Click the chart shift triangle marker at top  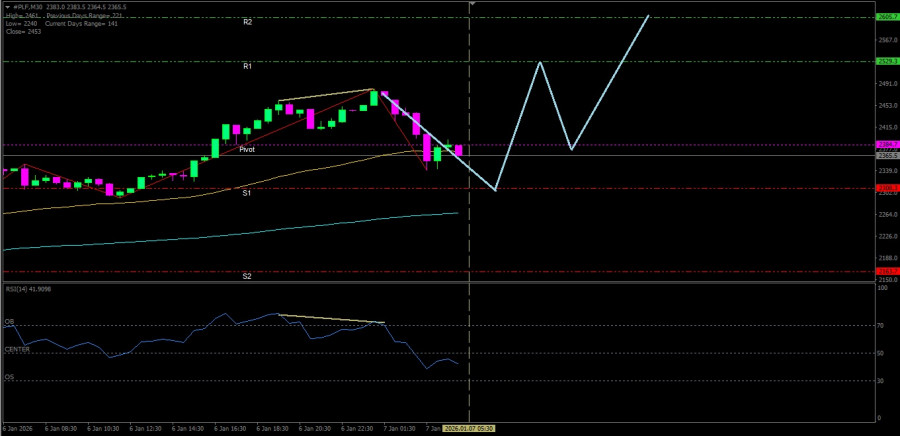471,4
